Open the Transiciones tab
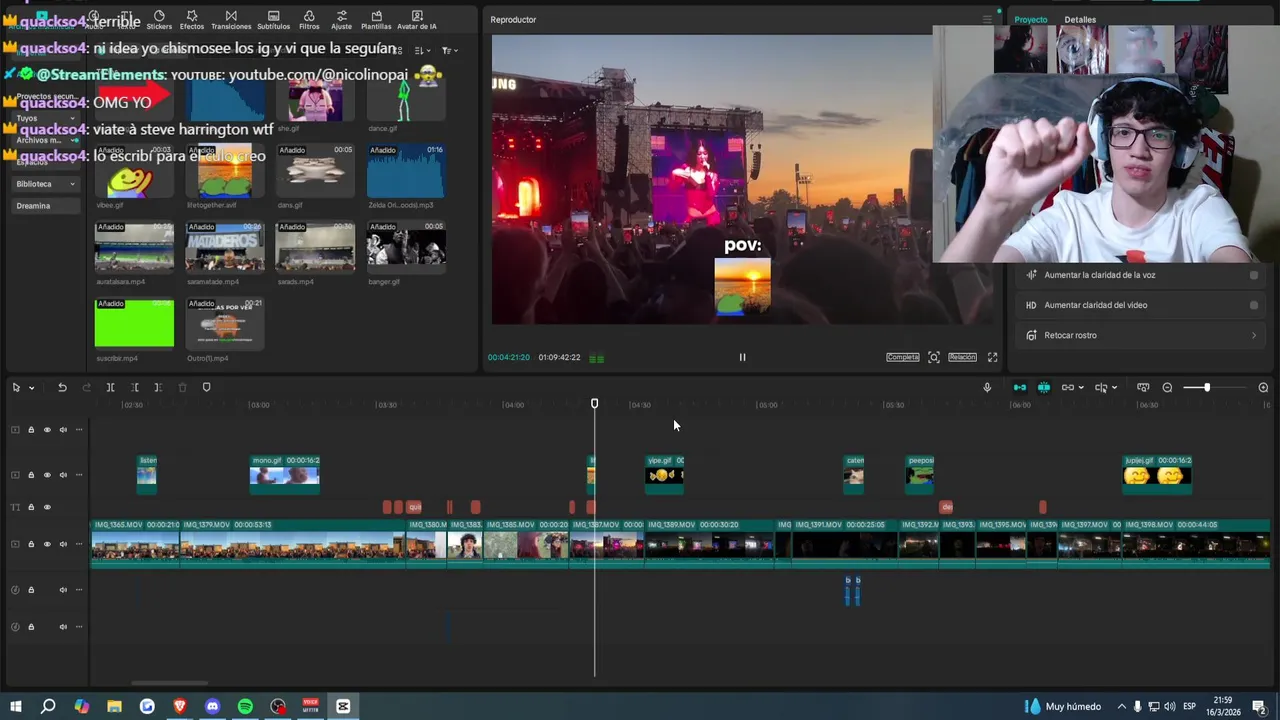Image resolution: width=1280 pixels, height=720 pixels. pos(231,20)
